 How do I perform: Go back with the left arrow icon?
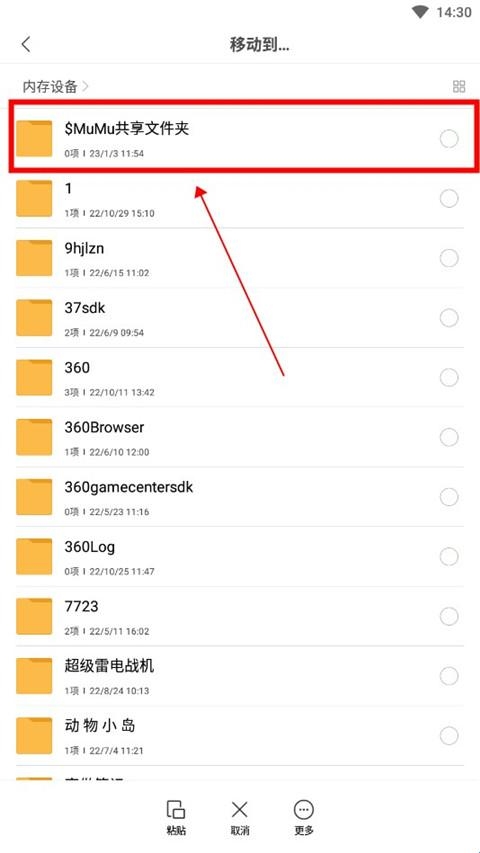click(x=26, y=45)
